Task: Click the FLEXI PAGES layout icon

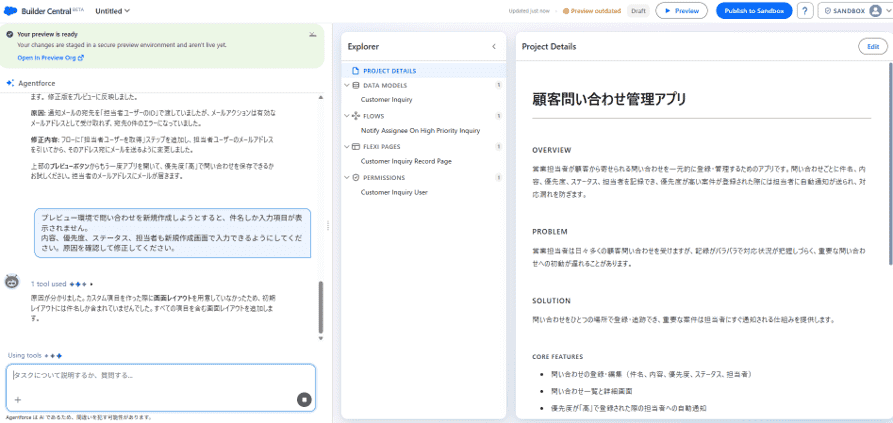Action: coord(357,147)
